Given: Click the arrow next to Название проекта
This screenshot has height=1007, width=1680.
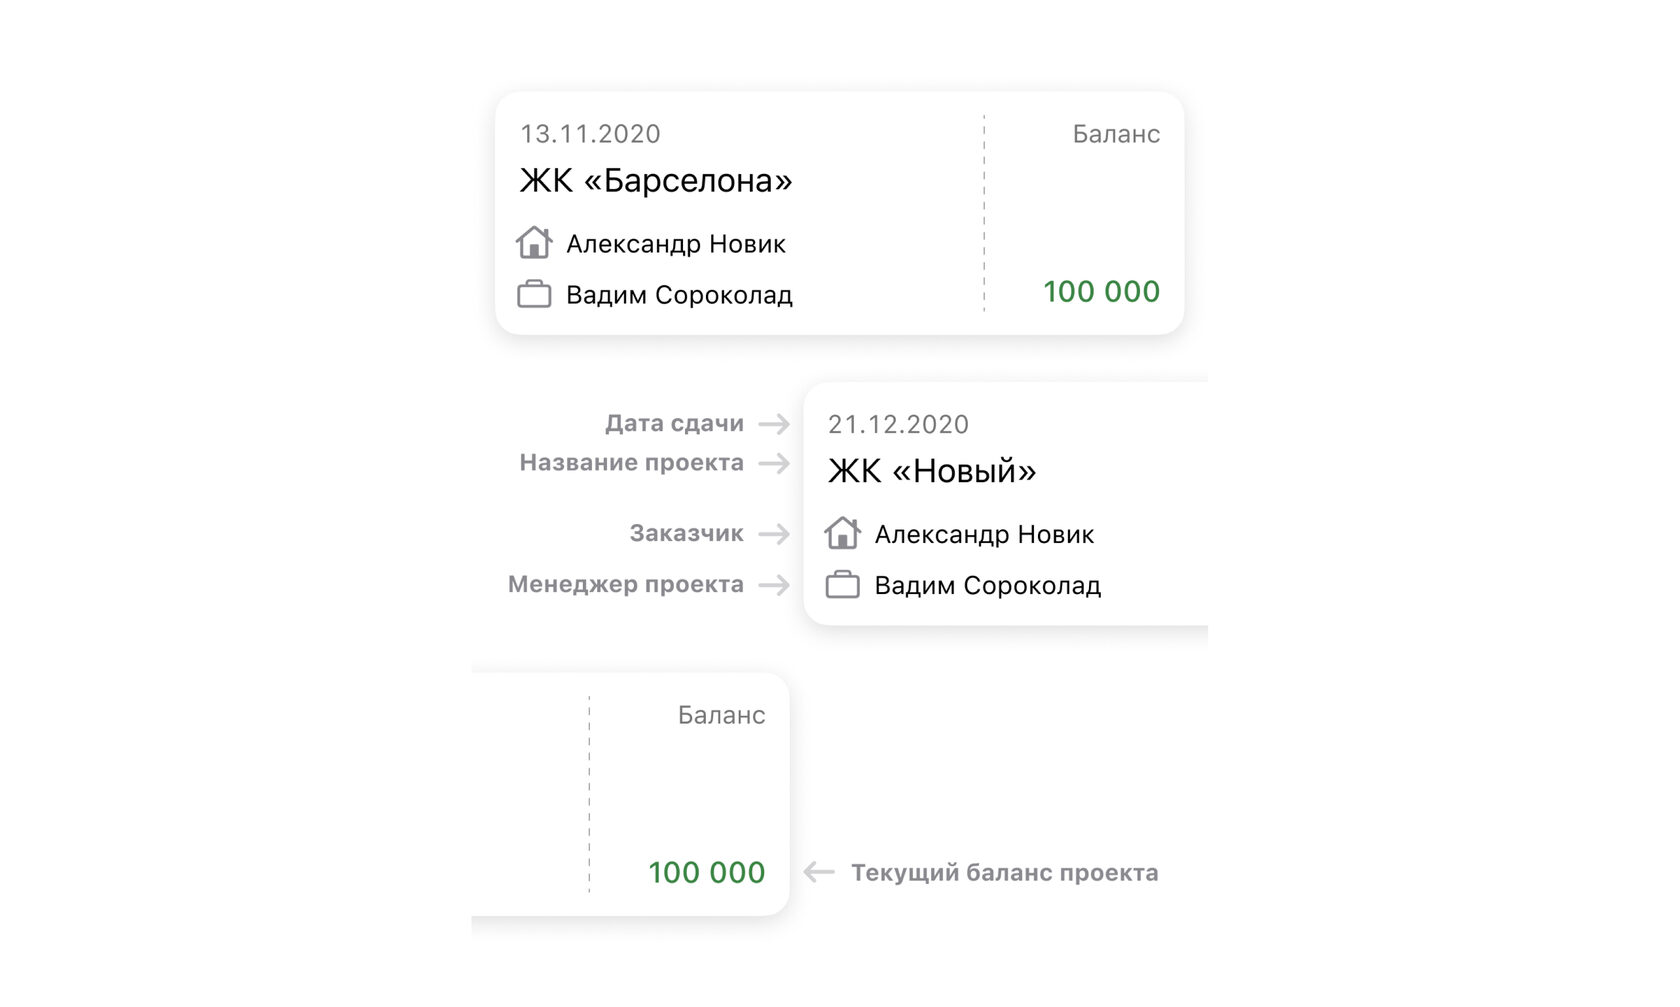Looking at the screenshot, I should click(x=774, y=463).
